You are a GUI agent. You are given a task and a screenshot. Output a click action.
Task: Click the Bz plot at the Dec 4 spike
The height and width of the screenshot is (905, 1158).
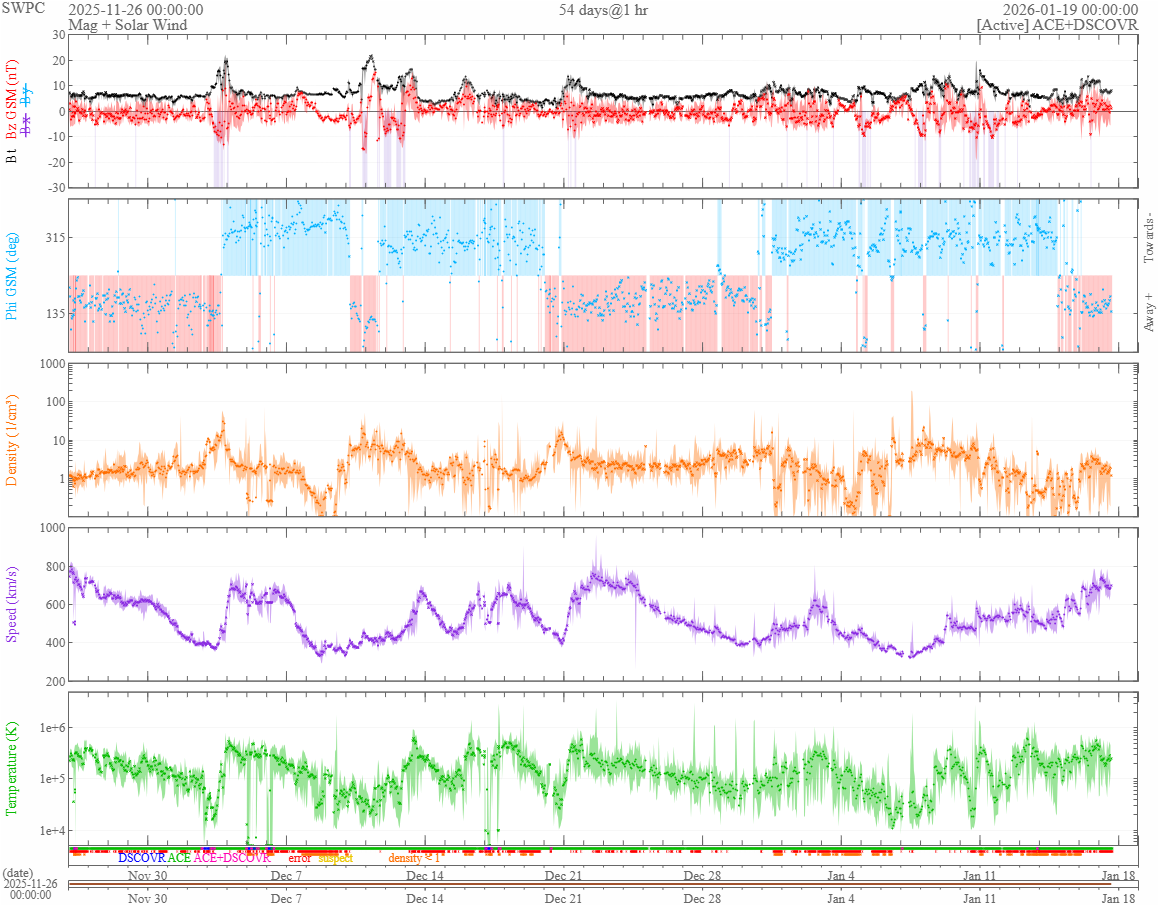tap(225, 63)
